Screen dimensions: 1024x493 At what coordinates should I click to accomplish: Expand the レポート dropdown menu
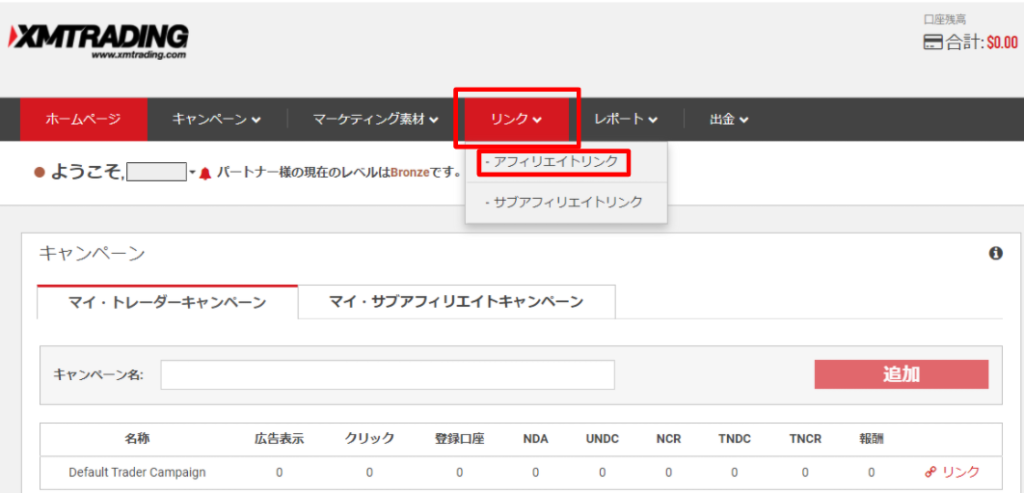[626, 119]
